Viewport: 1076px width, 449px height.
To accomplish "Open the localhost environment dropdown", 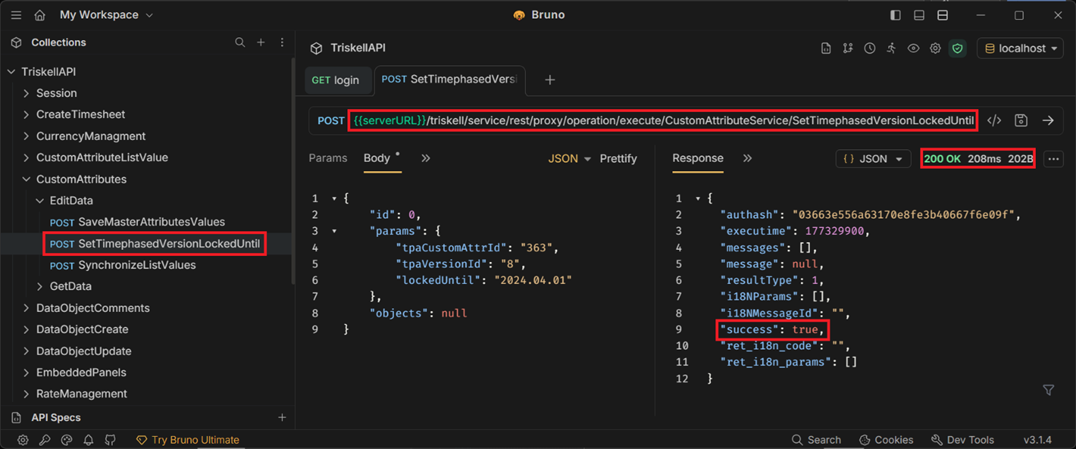I will pyautogui.click(x=1020, y=48).
